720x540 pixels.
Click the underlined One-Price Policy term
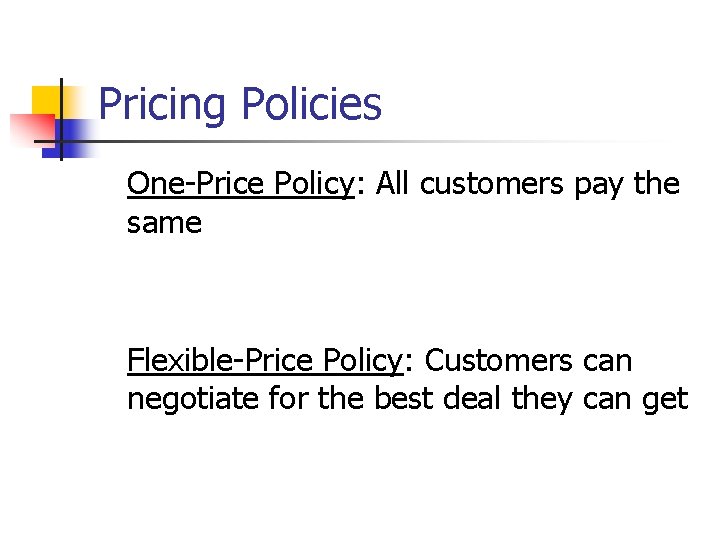click(x=241, y=185)
